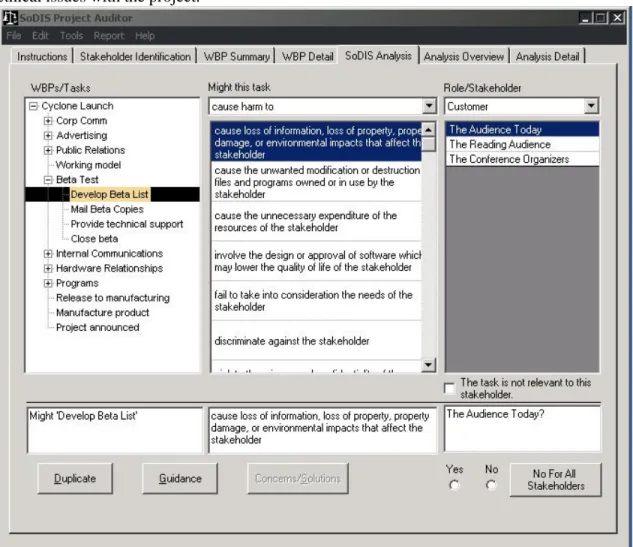Viewport: 633px width, 547px height.
Task: Select 'fail to take into consideration' question
Action: (316, 301)
